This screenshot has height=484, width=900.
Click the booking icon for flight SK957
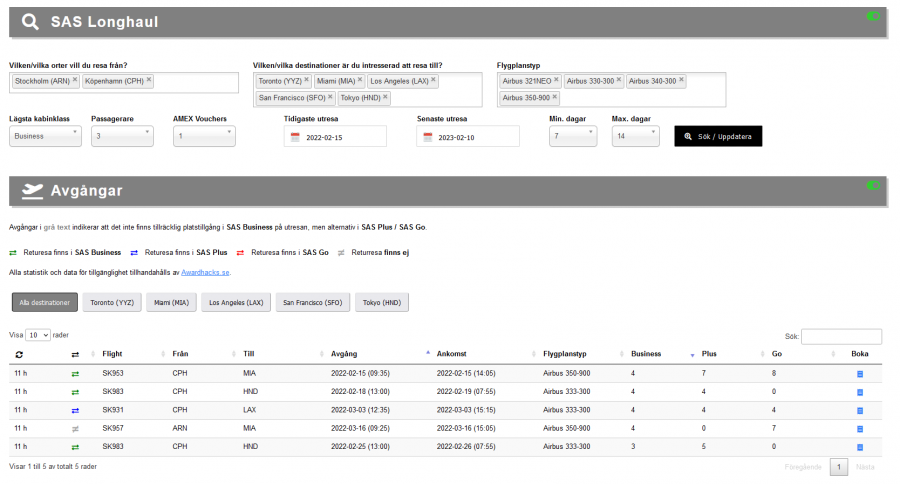point(859,427)
